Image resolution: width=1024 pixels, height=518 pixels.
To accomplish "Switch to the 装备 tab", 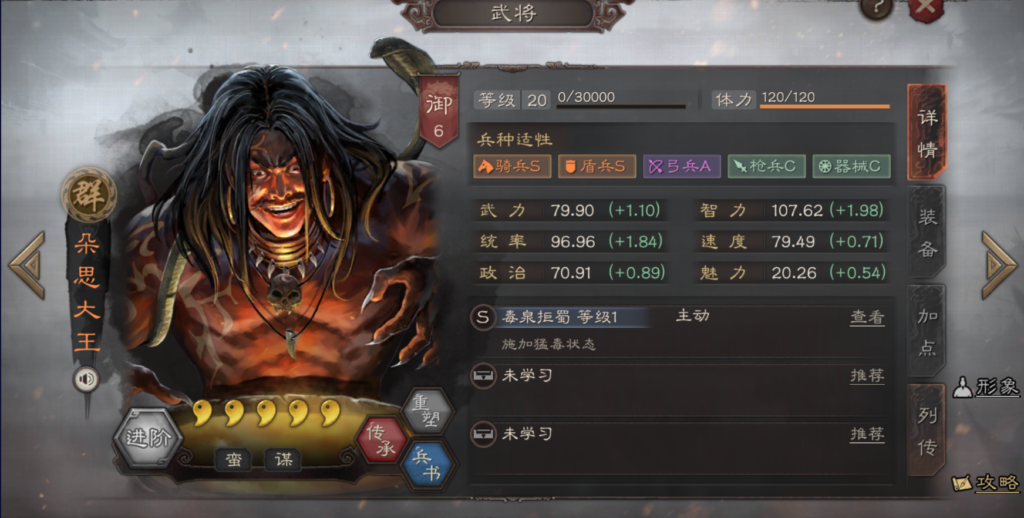I will 927,233.
